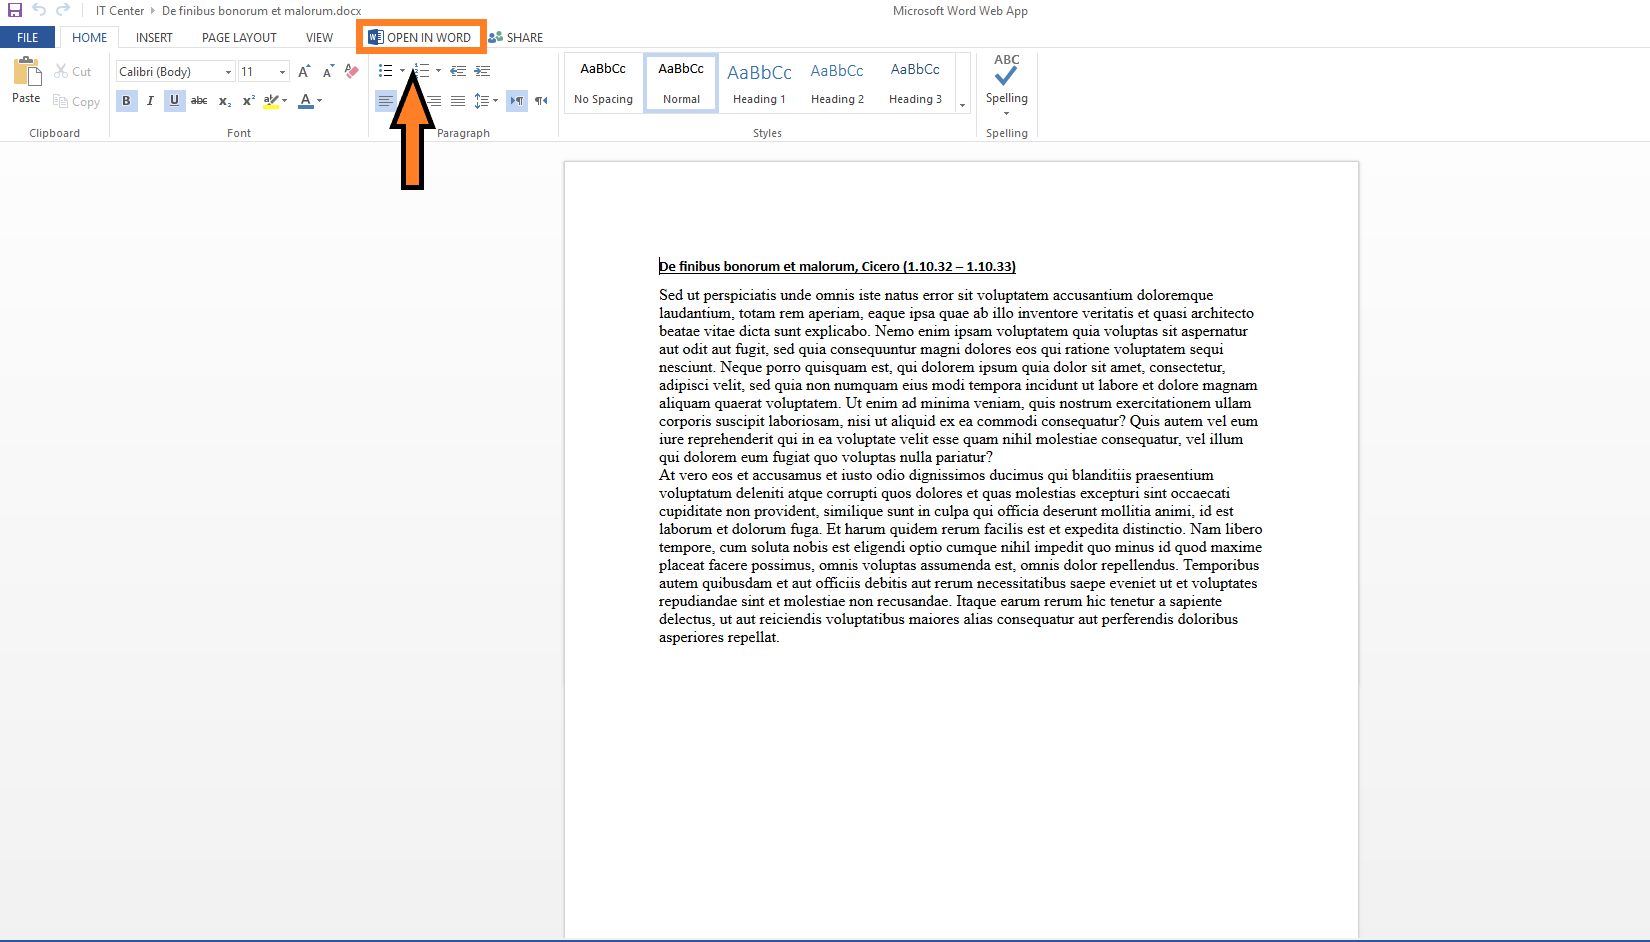Toggle bold formatting

126,101
